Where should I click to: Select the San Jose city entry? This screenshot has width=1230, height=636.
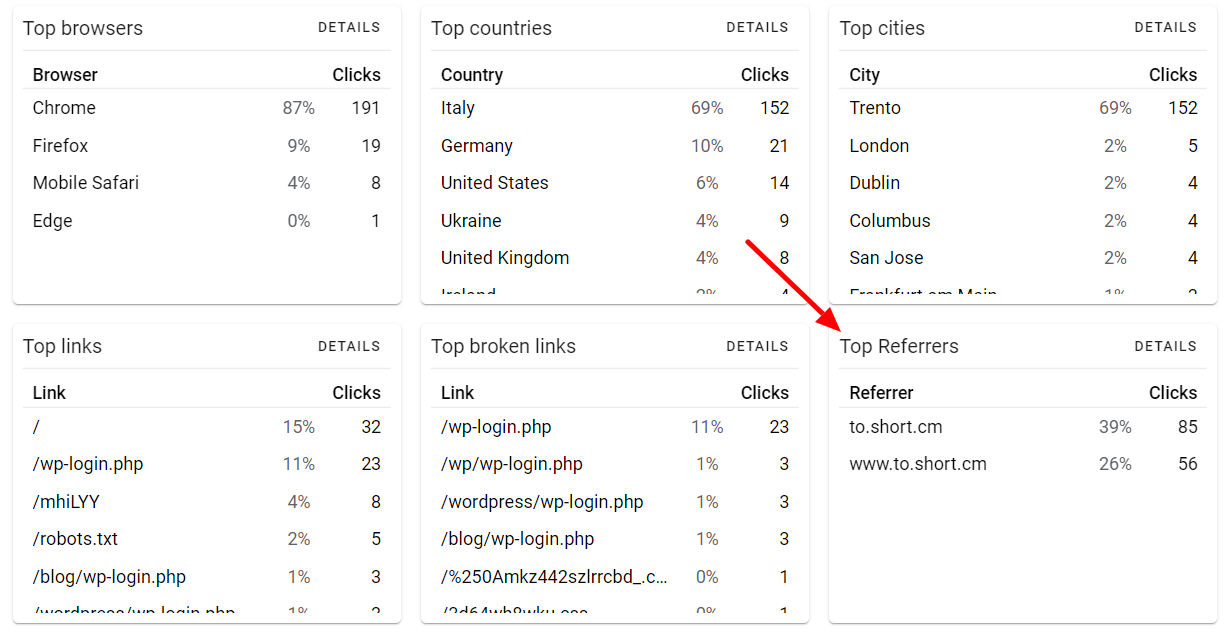coord(886,257)
